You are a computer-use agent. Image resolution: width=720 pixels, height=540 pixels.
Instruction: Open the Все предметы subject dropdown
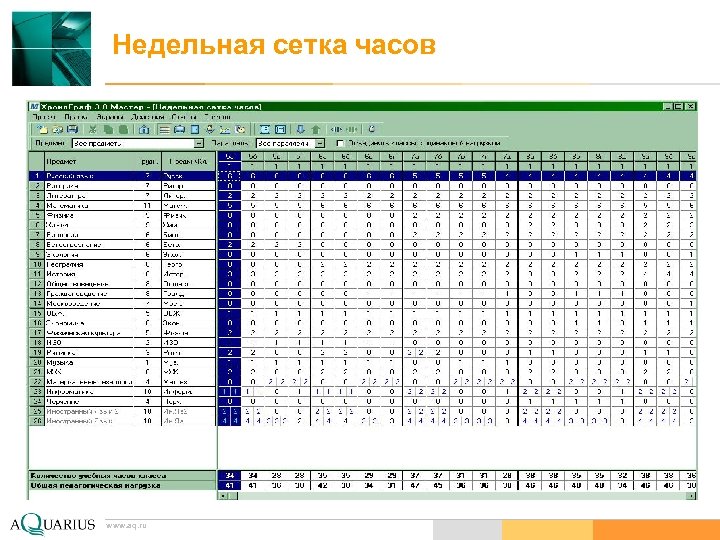(198, 144)
